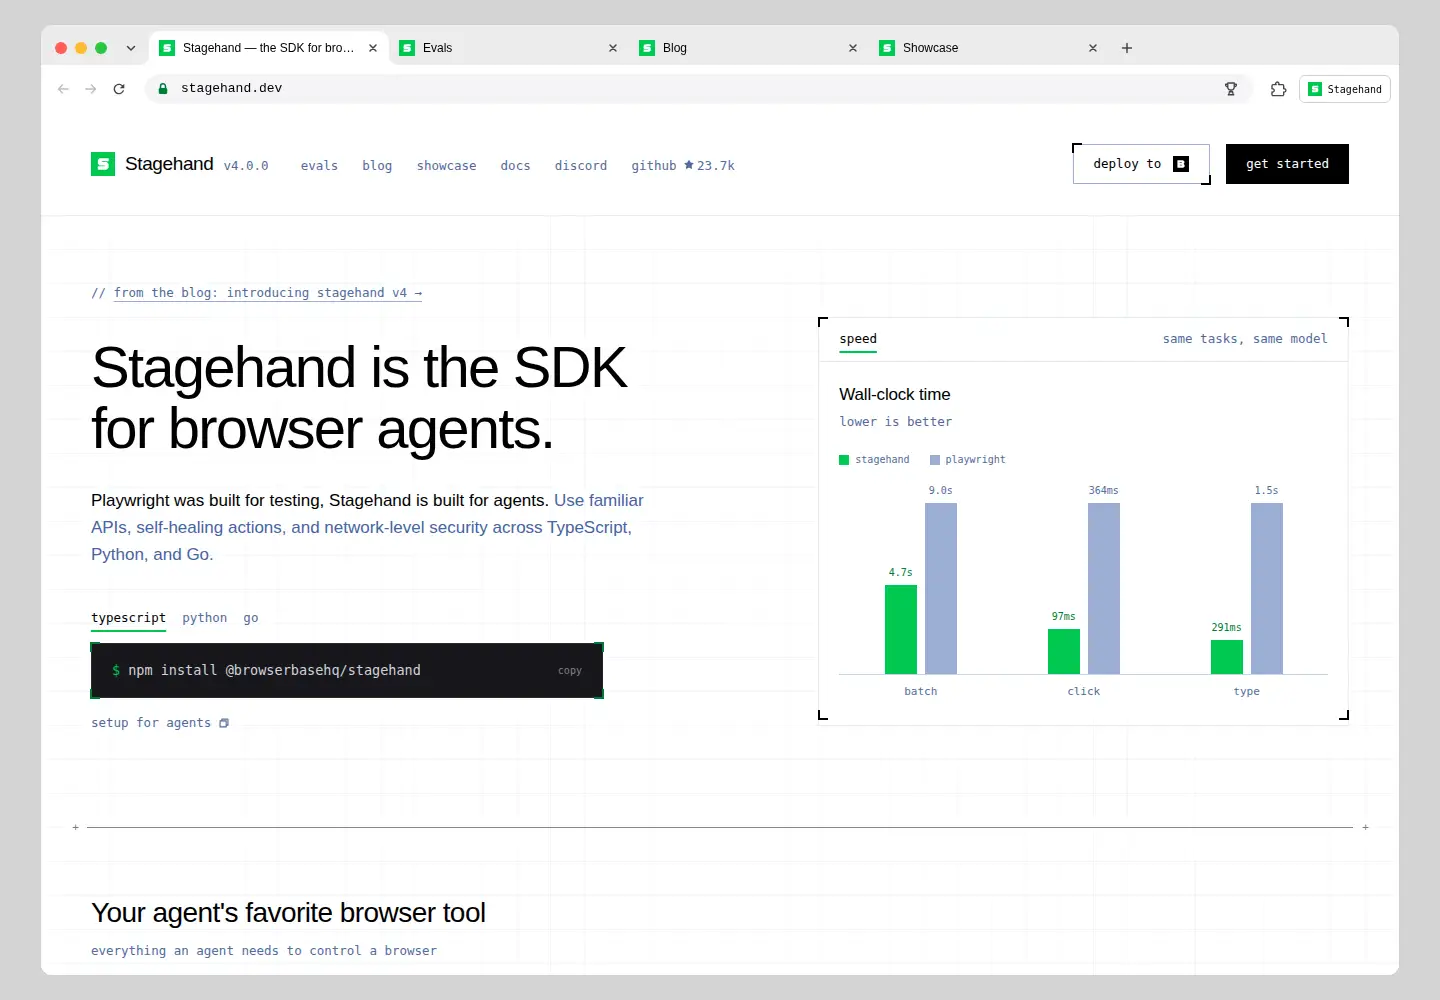Expand the tab search chevron
This screenshot has width=1440, height=1000.
click(x=131, y=48)
